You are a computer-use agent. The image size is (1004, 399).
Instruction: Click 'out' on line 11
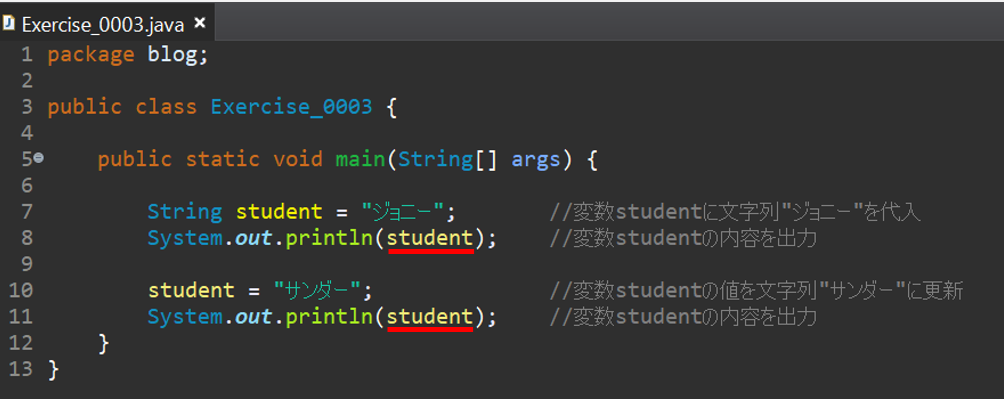coord(254,317)
